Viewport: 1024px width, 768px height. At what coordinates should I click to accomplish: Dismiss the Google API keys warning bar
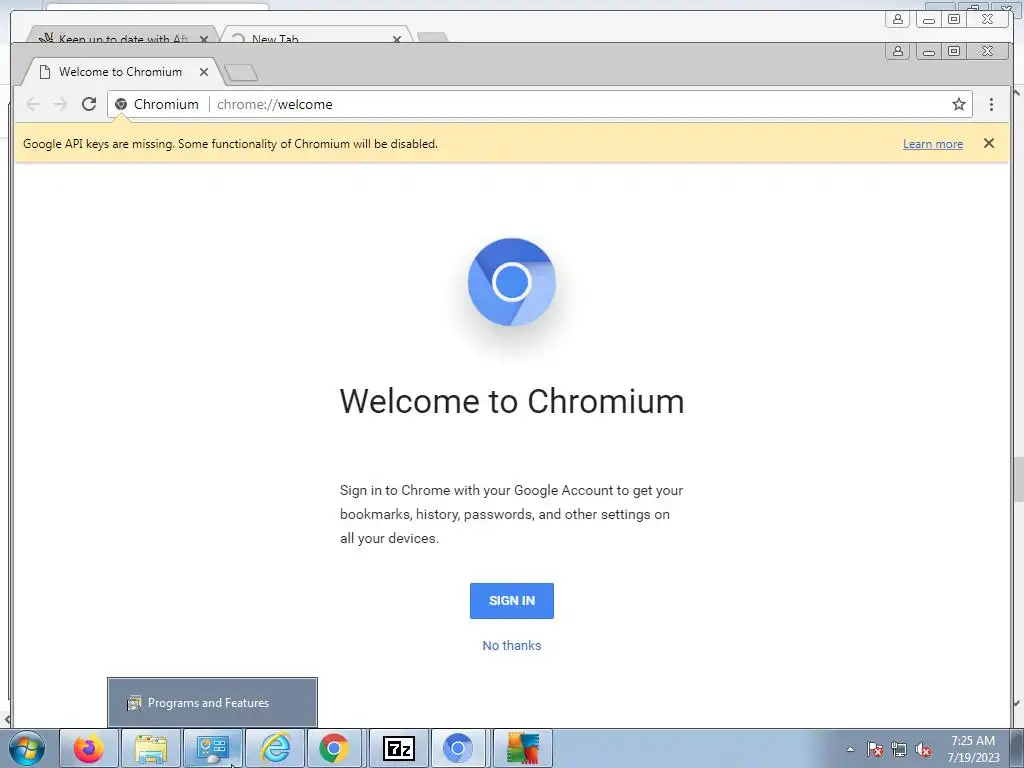[x=989, y=143]
